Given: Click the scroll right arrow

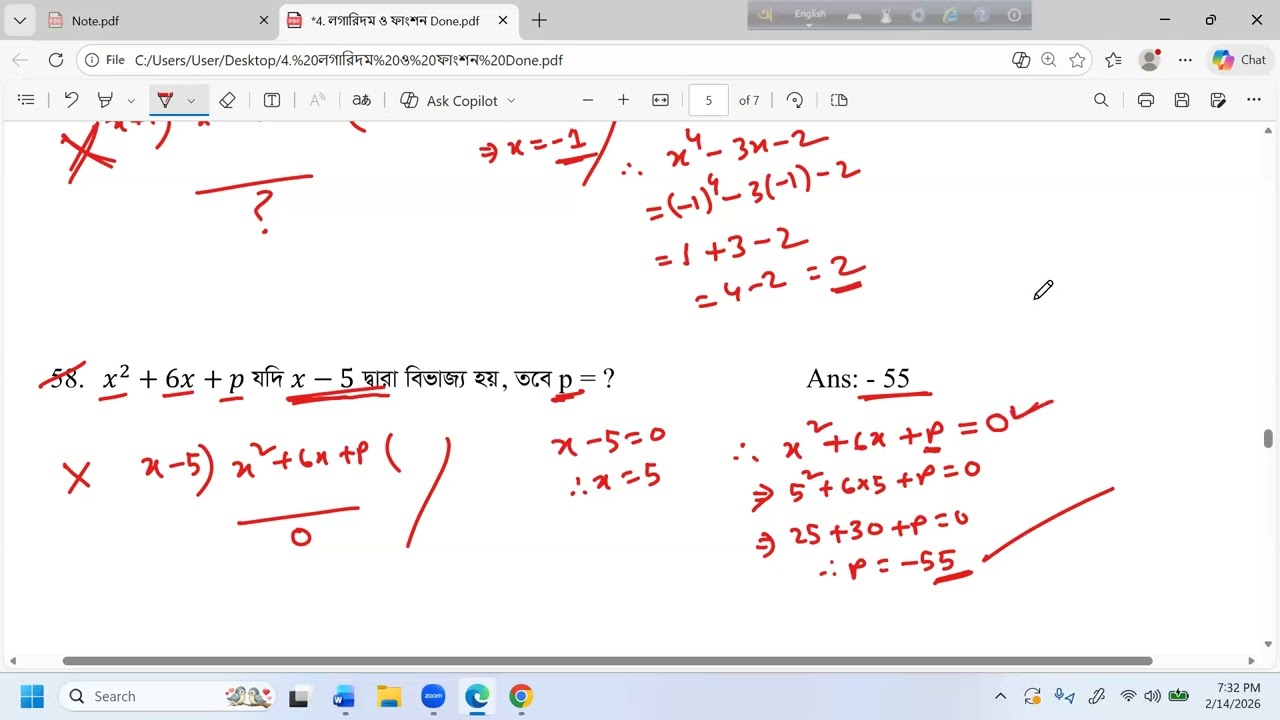Looking at the screenshot, I should point(1251,661).
